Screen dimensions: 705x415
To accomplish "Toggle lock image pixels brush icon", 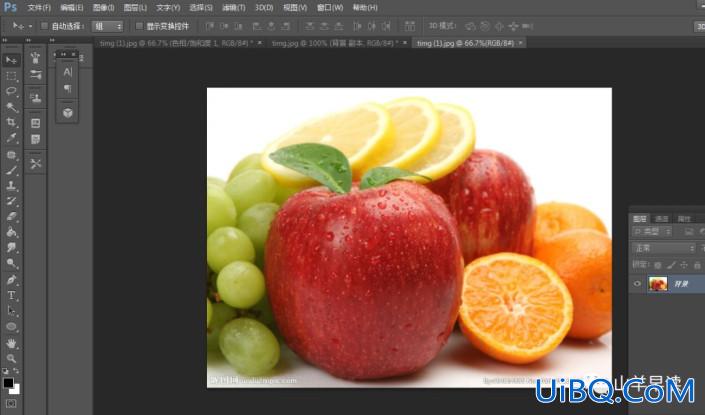I will pyautogui.click(x=671, y=265).
